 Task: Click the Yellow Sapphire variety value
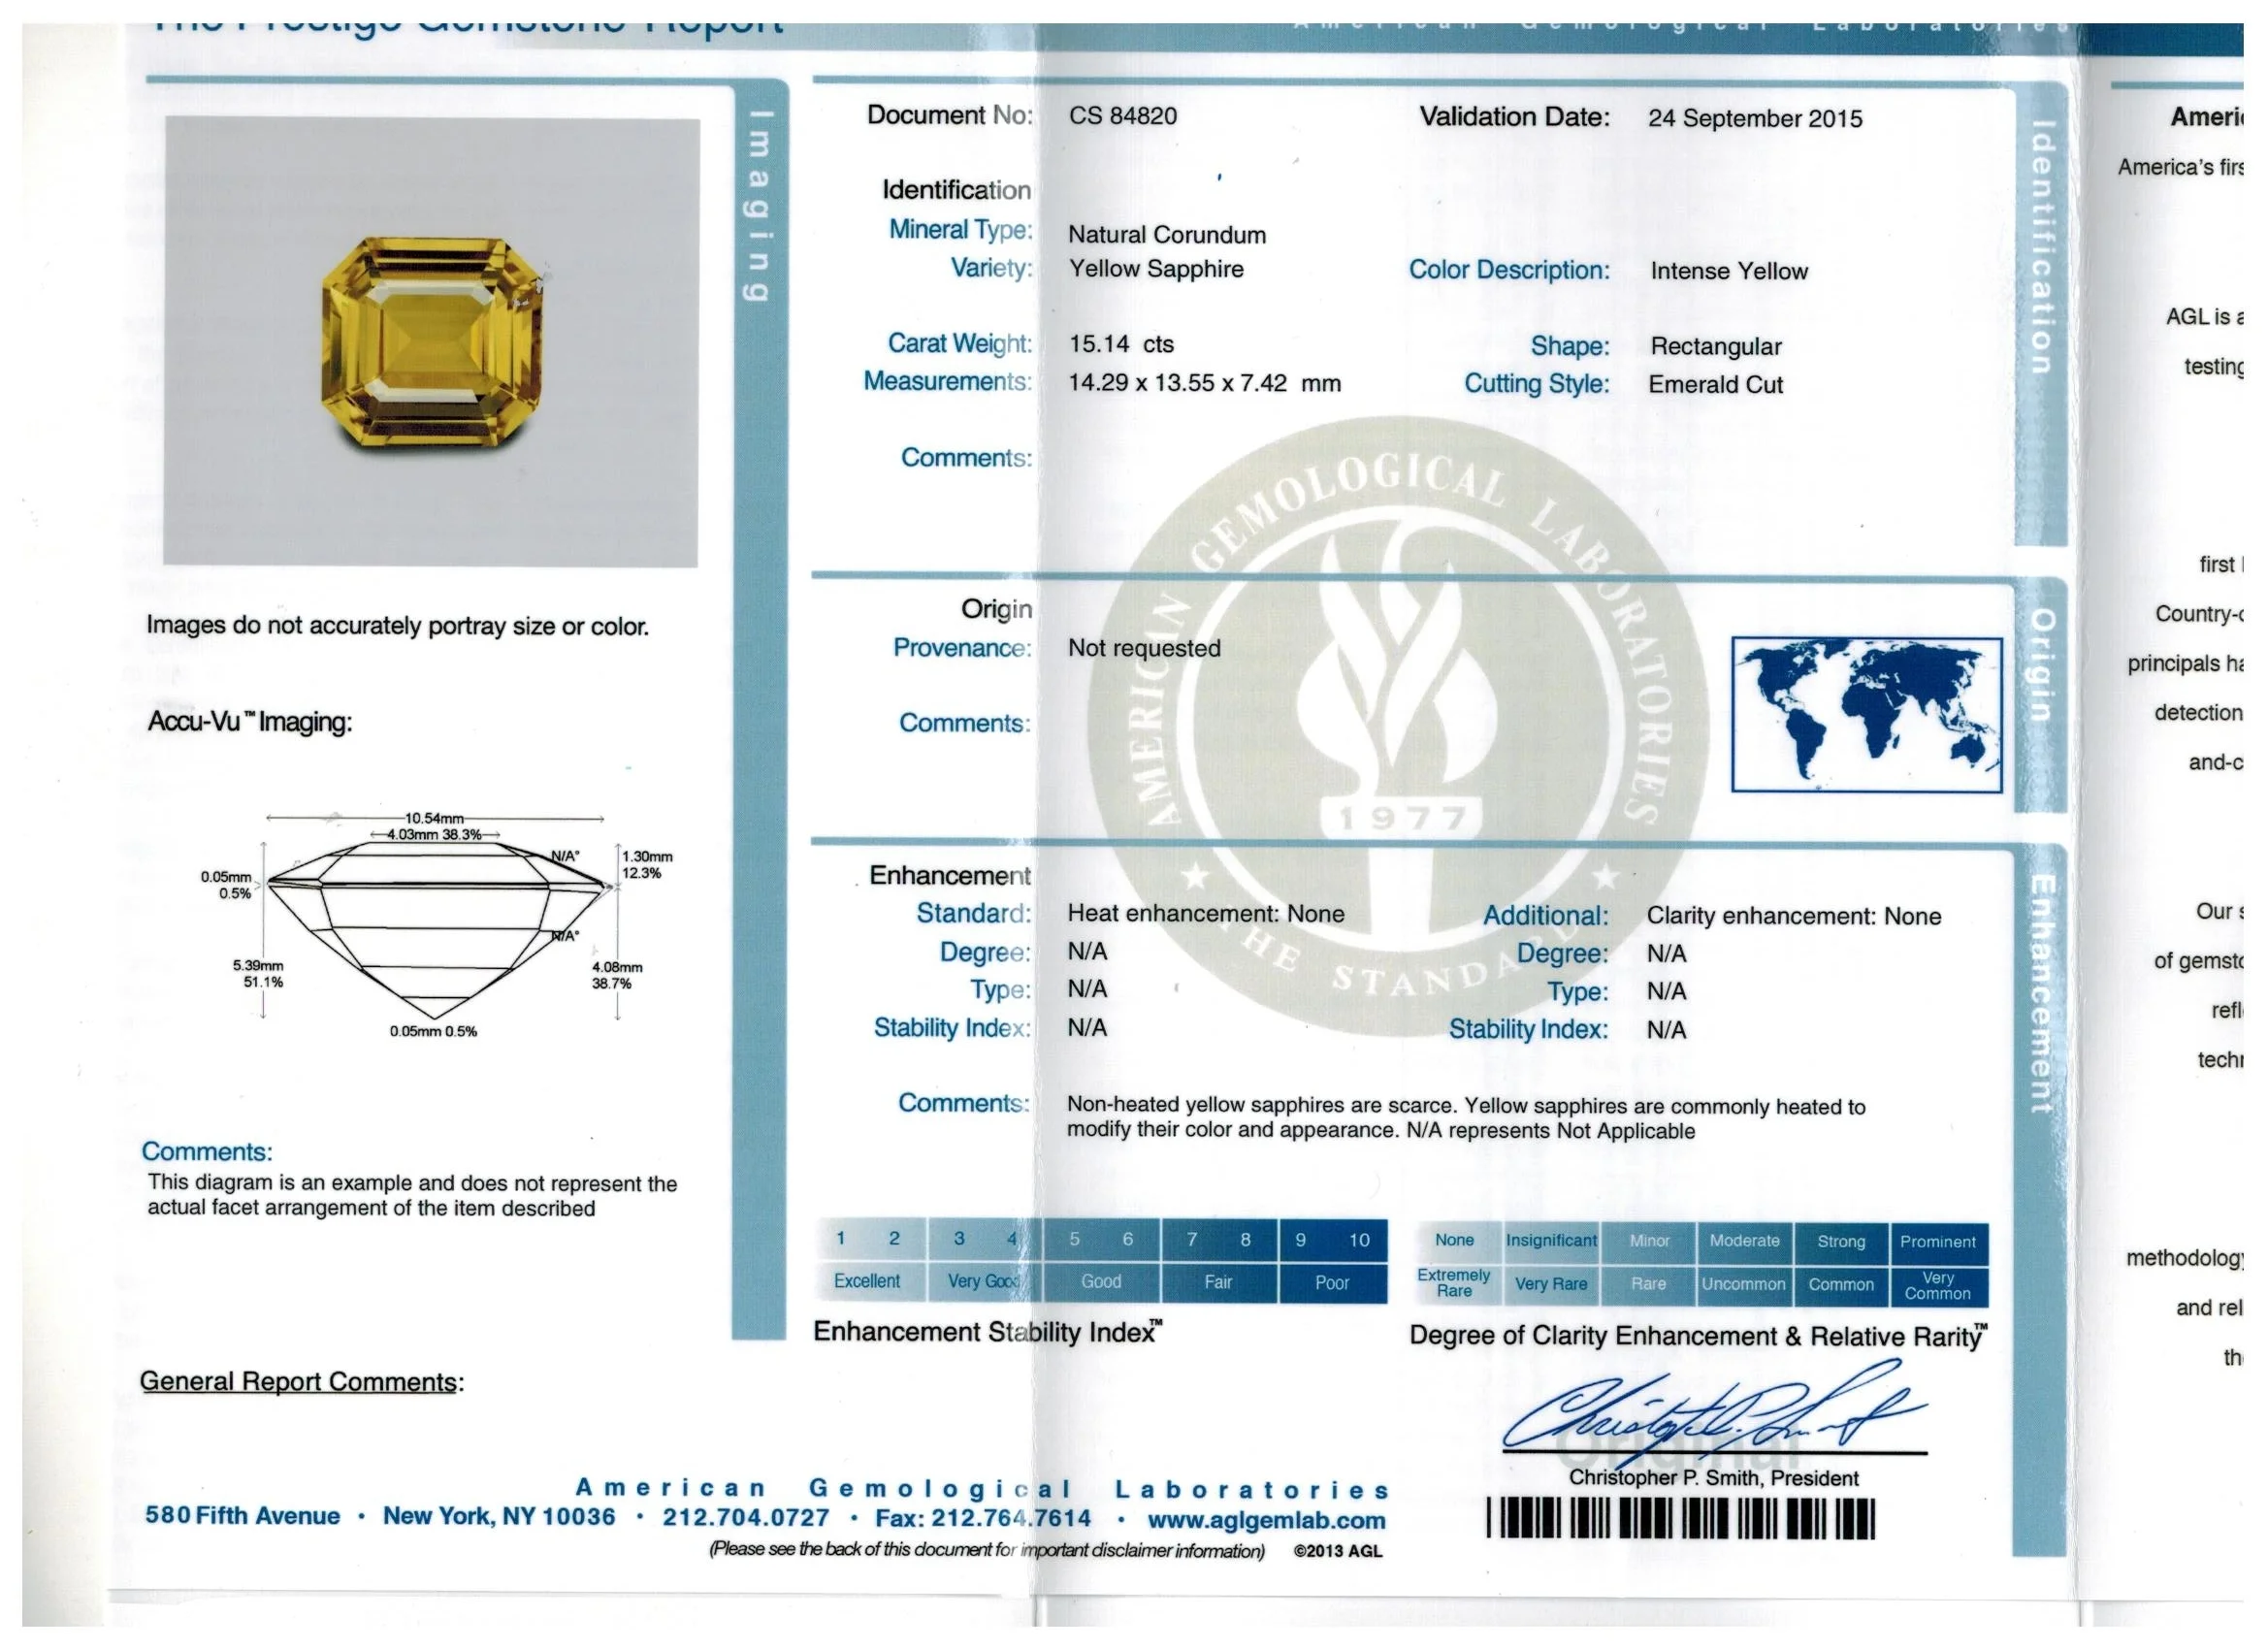tap(1156, 269)
